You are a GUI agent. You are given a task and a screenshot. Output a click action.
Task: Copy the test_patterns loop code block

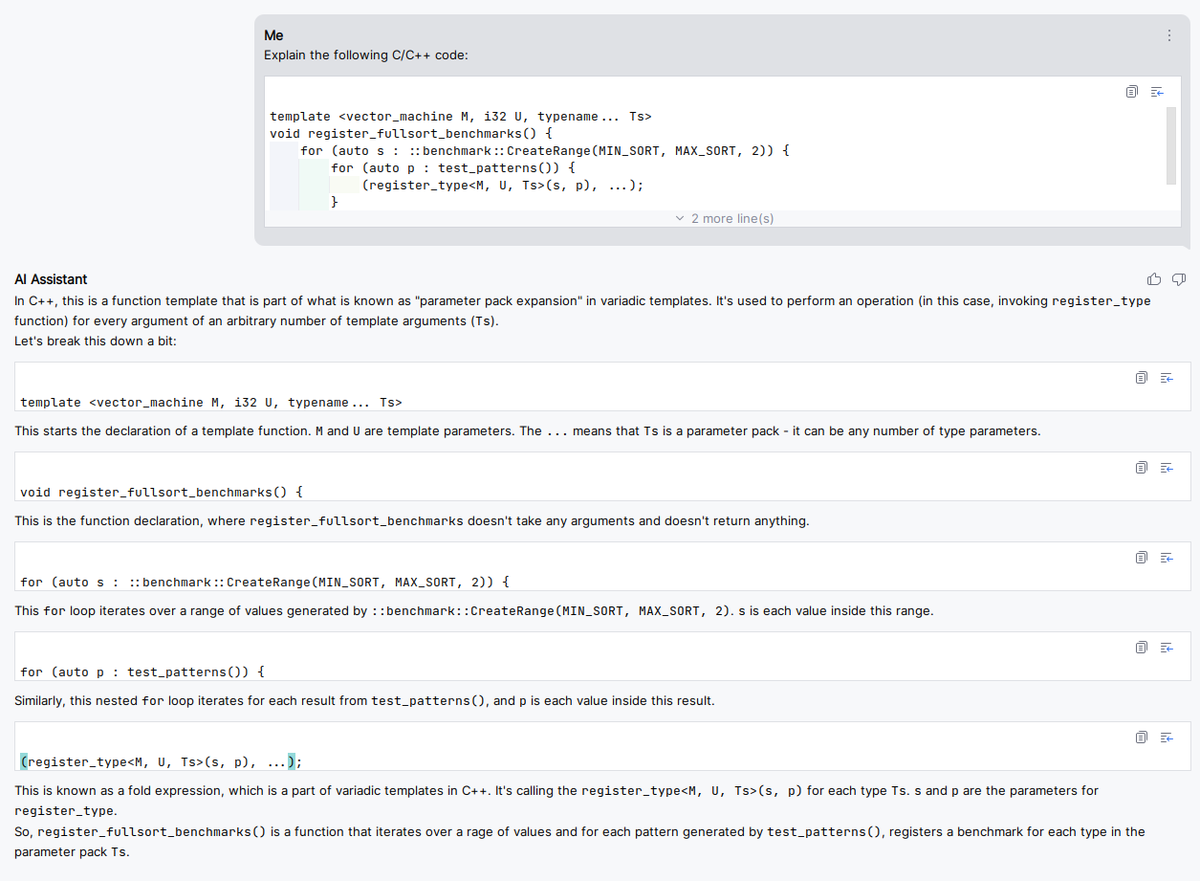(1141, 647)
